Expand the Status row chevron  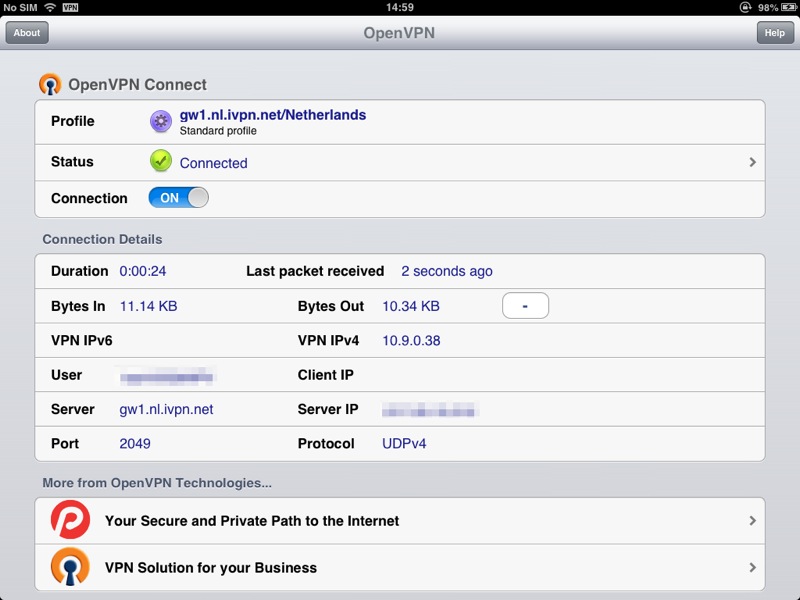(x=753, y=162)
